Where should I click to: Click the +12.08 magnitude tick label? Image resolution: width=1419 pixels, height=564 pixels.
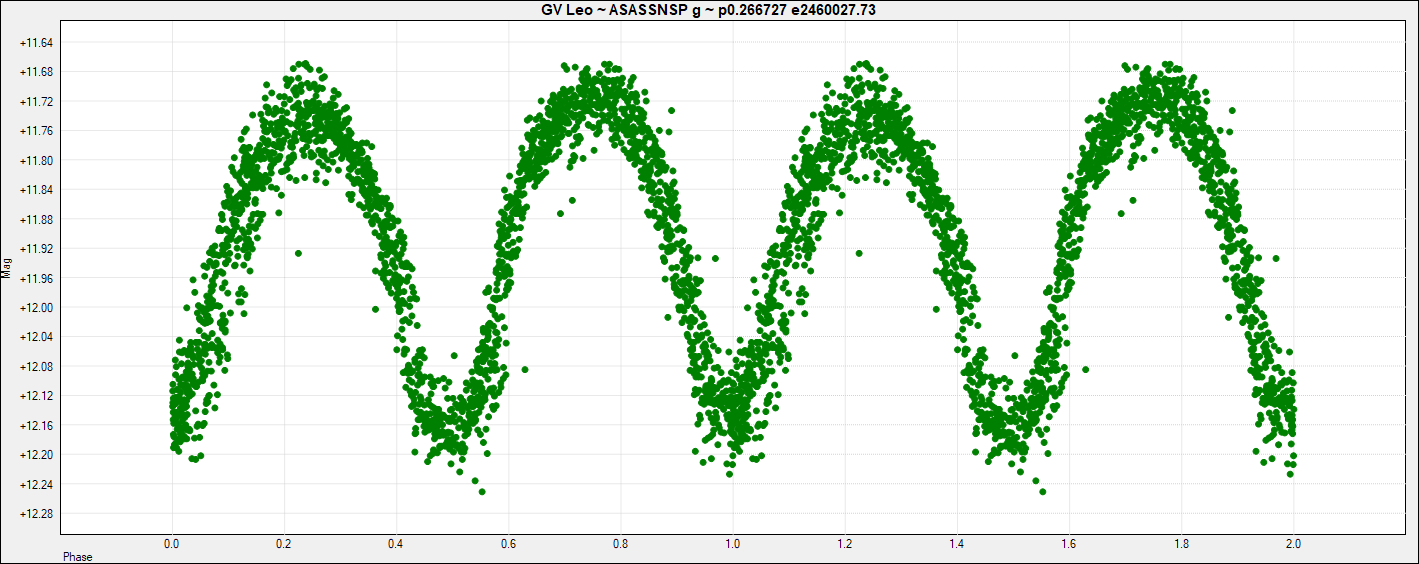coord(37,367)
